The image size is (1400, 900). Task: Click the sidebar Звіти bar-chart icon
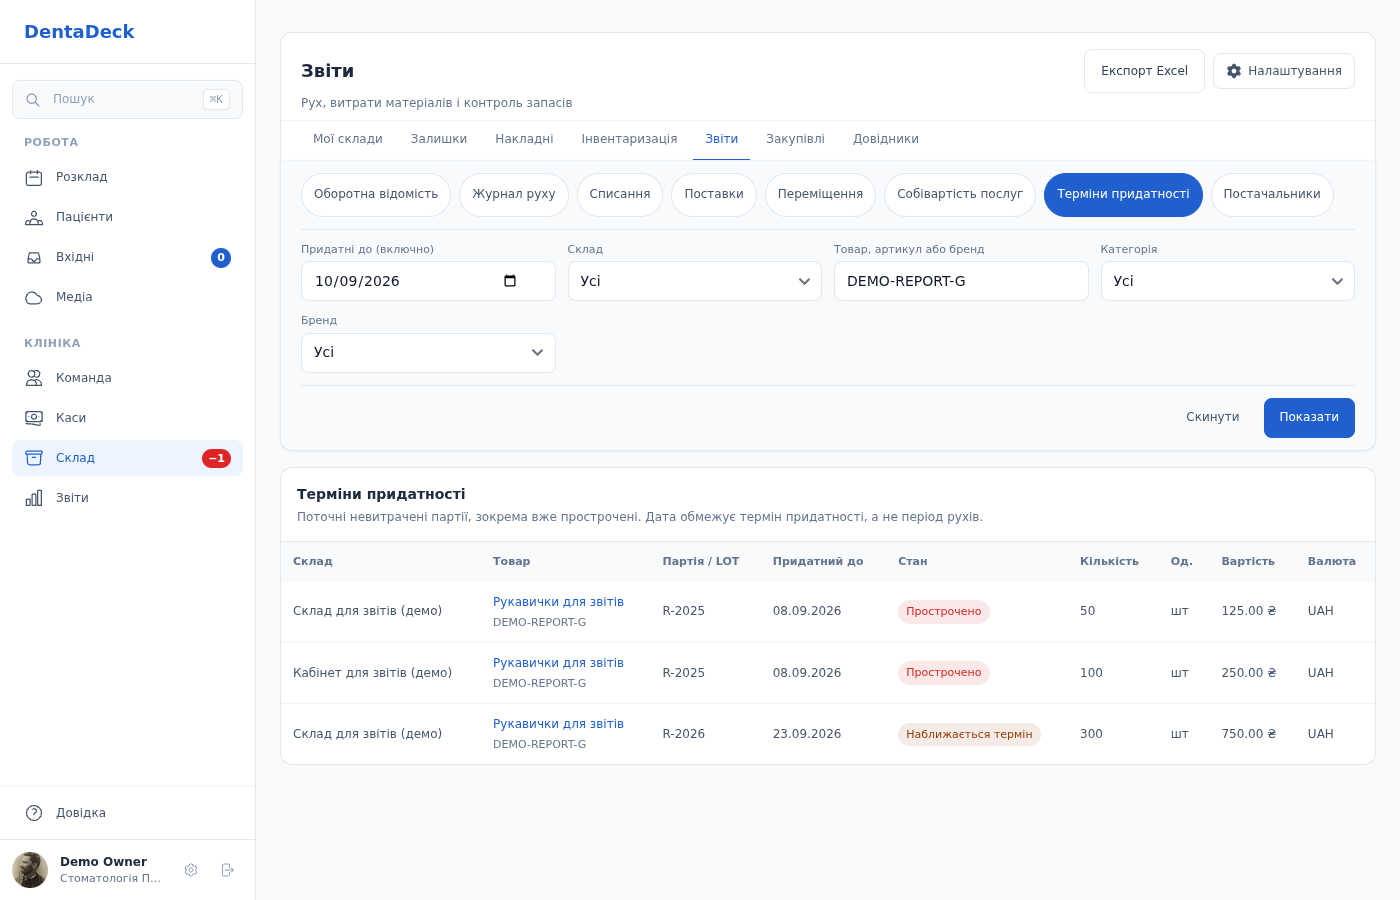[34, 498]
